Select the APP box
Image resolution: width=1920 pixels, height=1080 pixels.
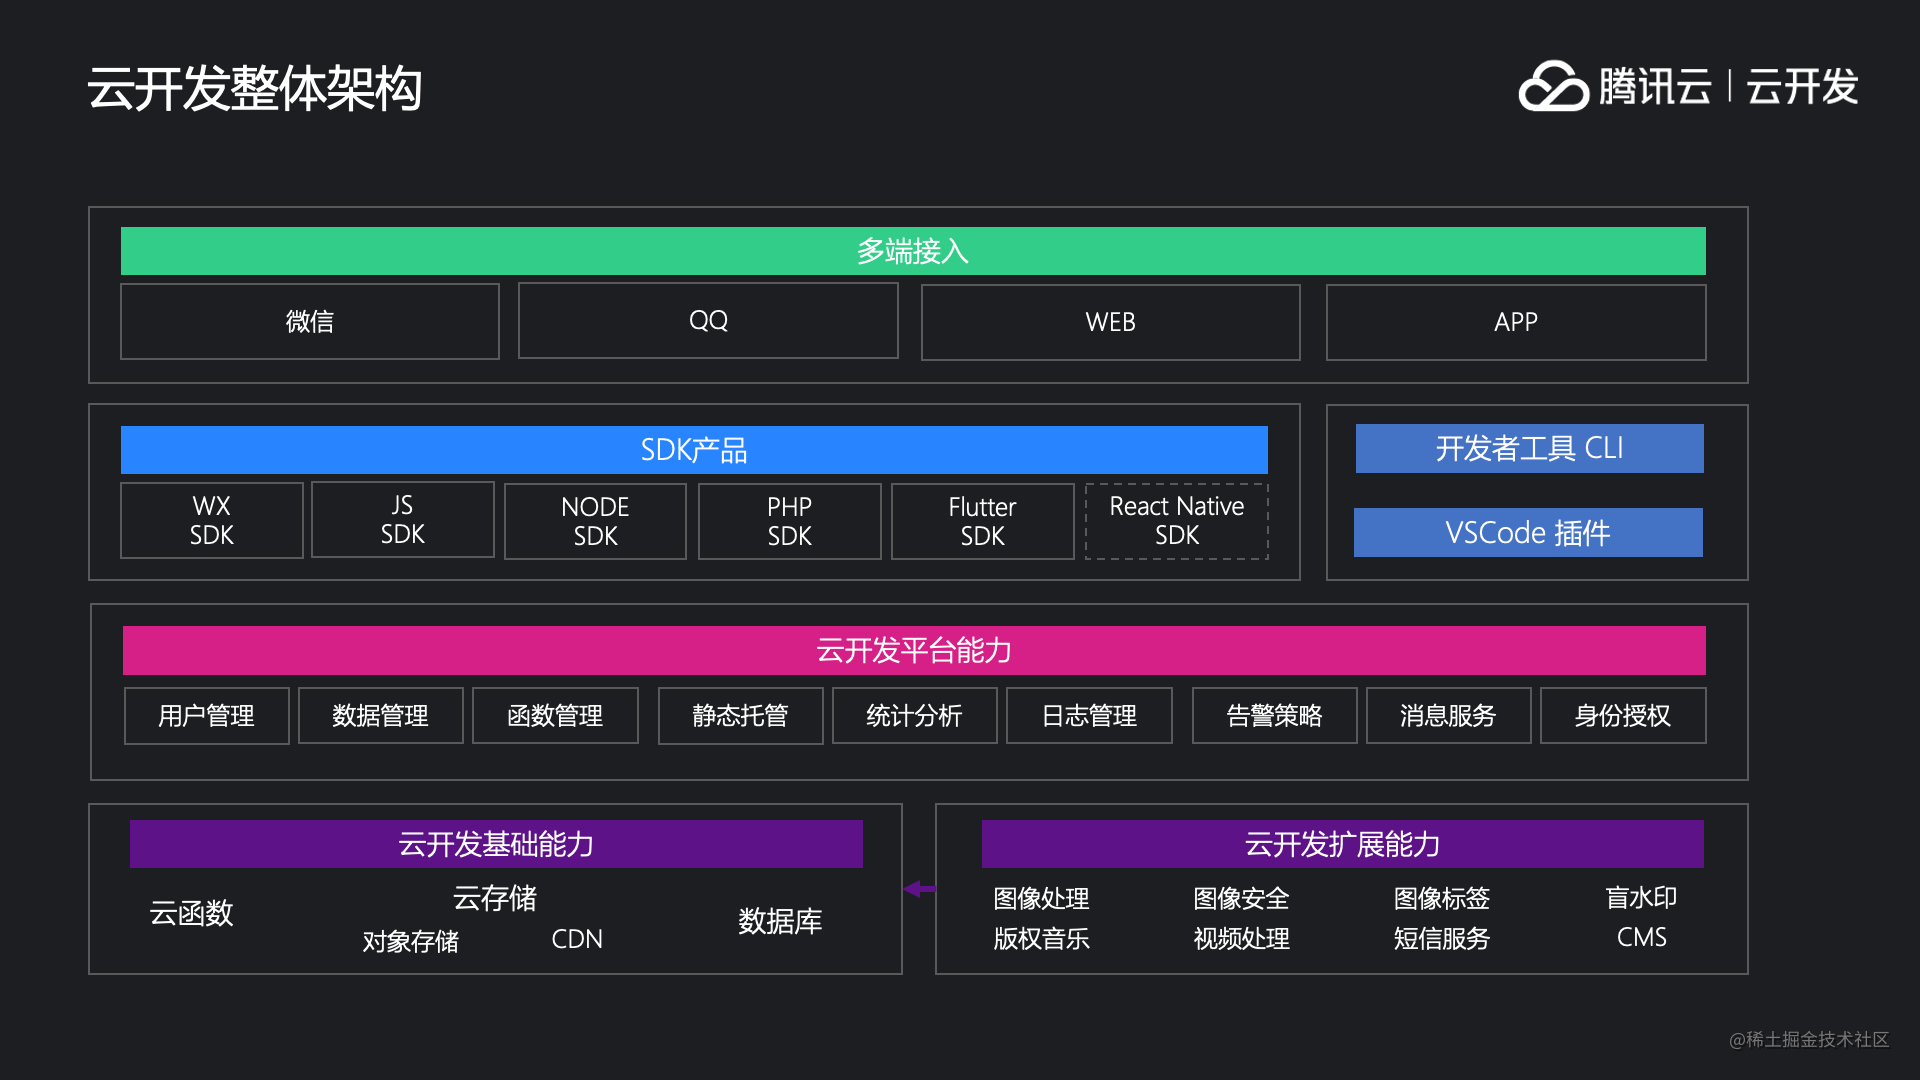tap(1516, 322)
